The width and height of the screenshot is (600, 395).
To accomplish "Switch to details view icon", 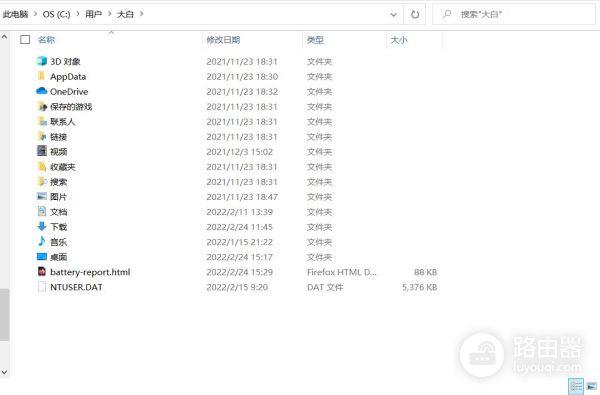I will (576, 387).
